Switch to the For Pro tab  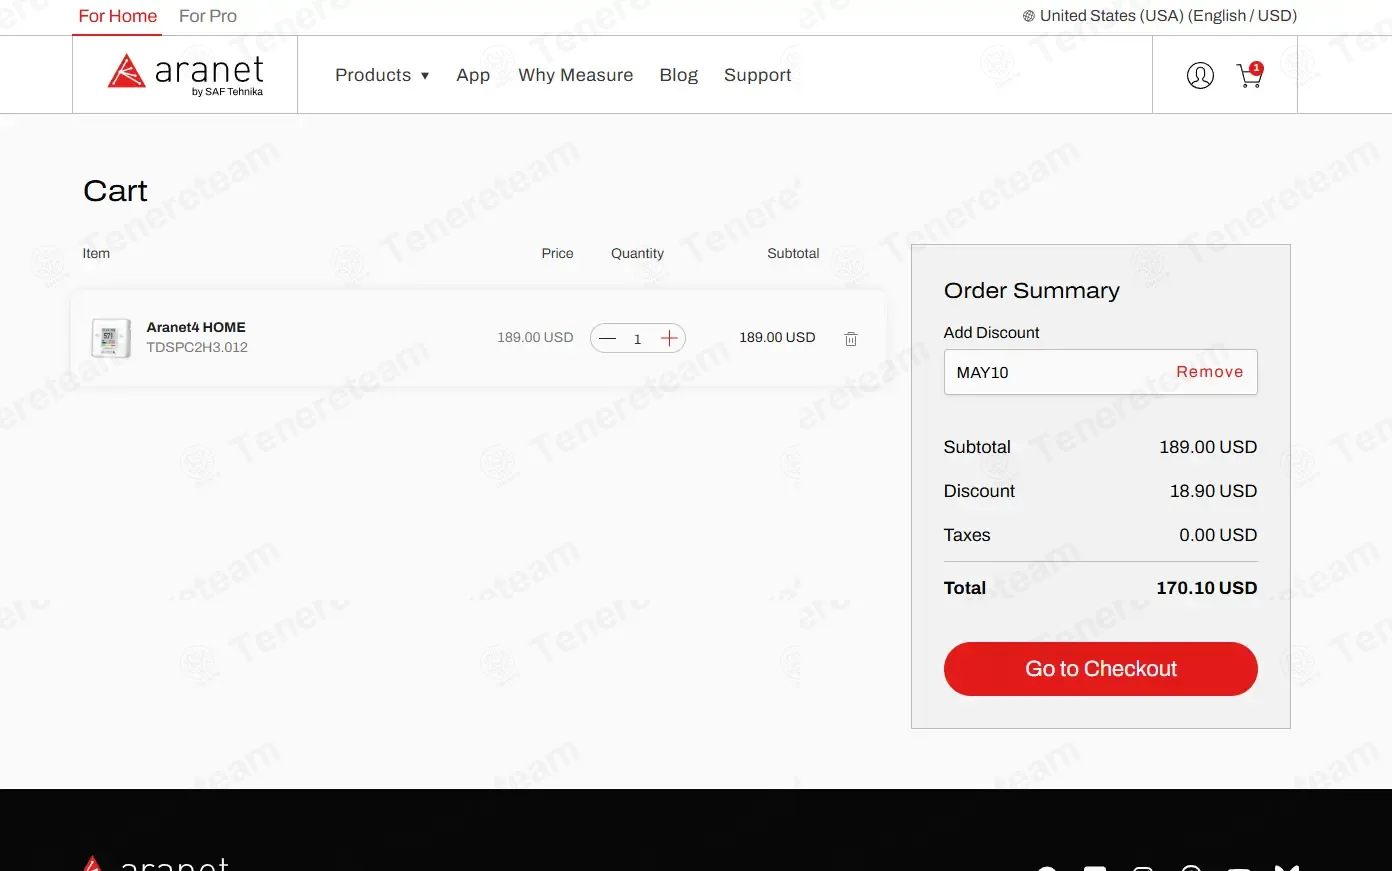tap(208, 16)
